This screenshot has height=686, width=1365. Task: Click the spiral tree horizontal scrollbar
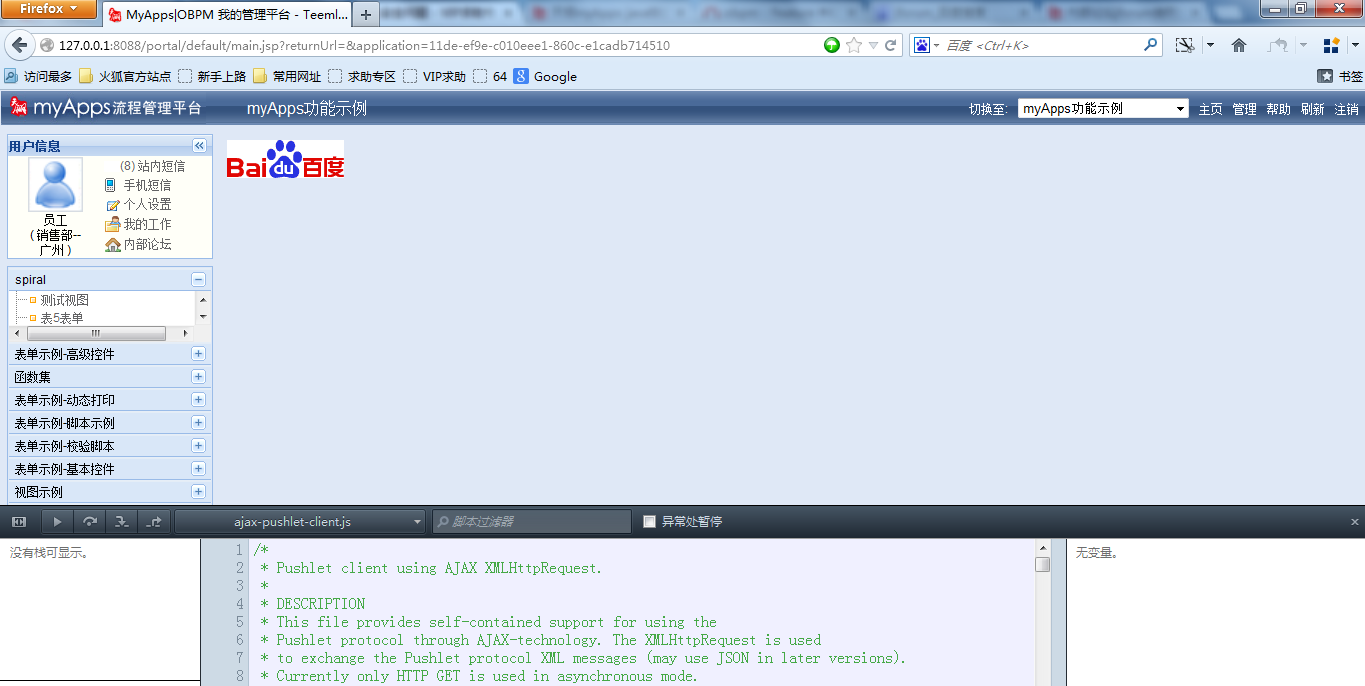96,333
